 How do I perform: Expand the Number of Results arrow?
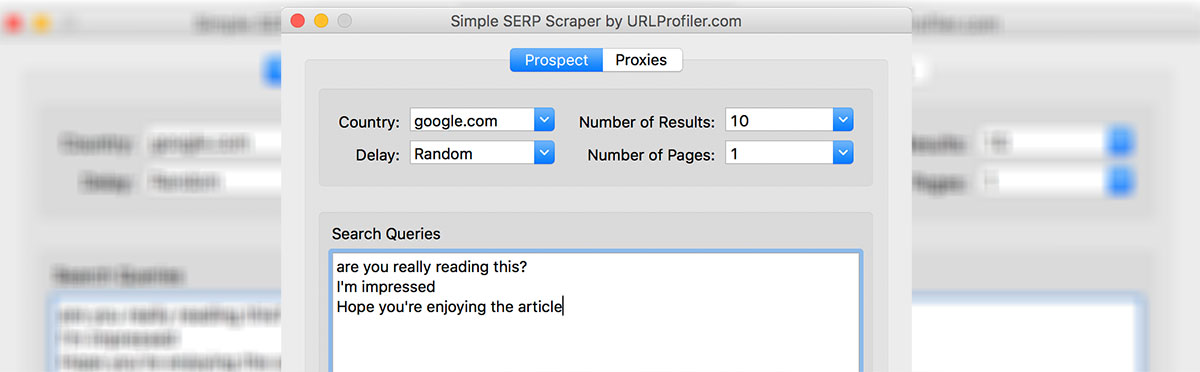click(843, 121)
